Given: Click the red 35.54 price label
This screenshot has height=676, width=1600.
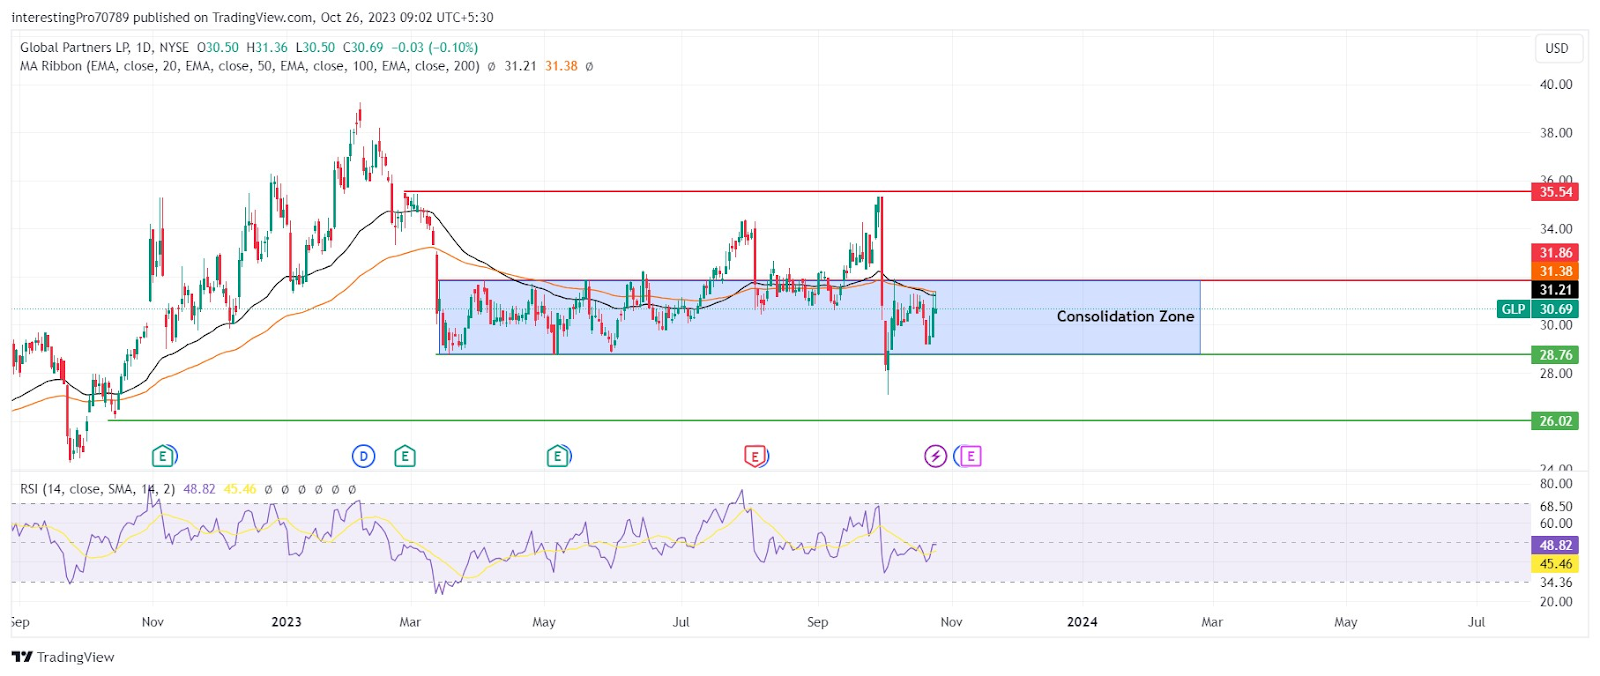Looking at the screenshot, I should [x=1555, y=192].
